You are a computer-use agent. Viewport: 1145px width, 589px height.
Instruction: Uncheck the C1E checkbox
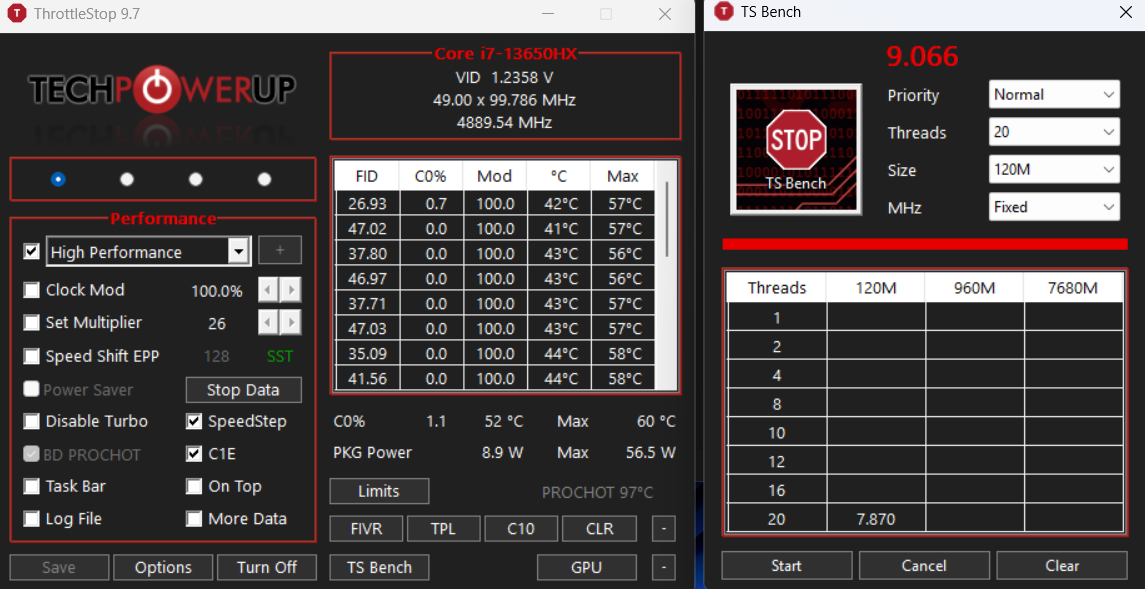(x=194, y=454)
